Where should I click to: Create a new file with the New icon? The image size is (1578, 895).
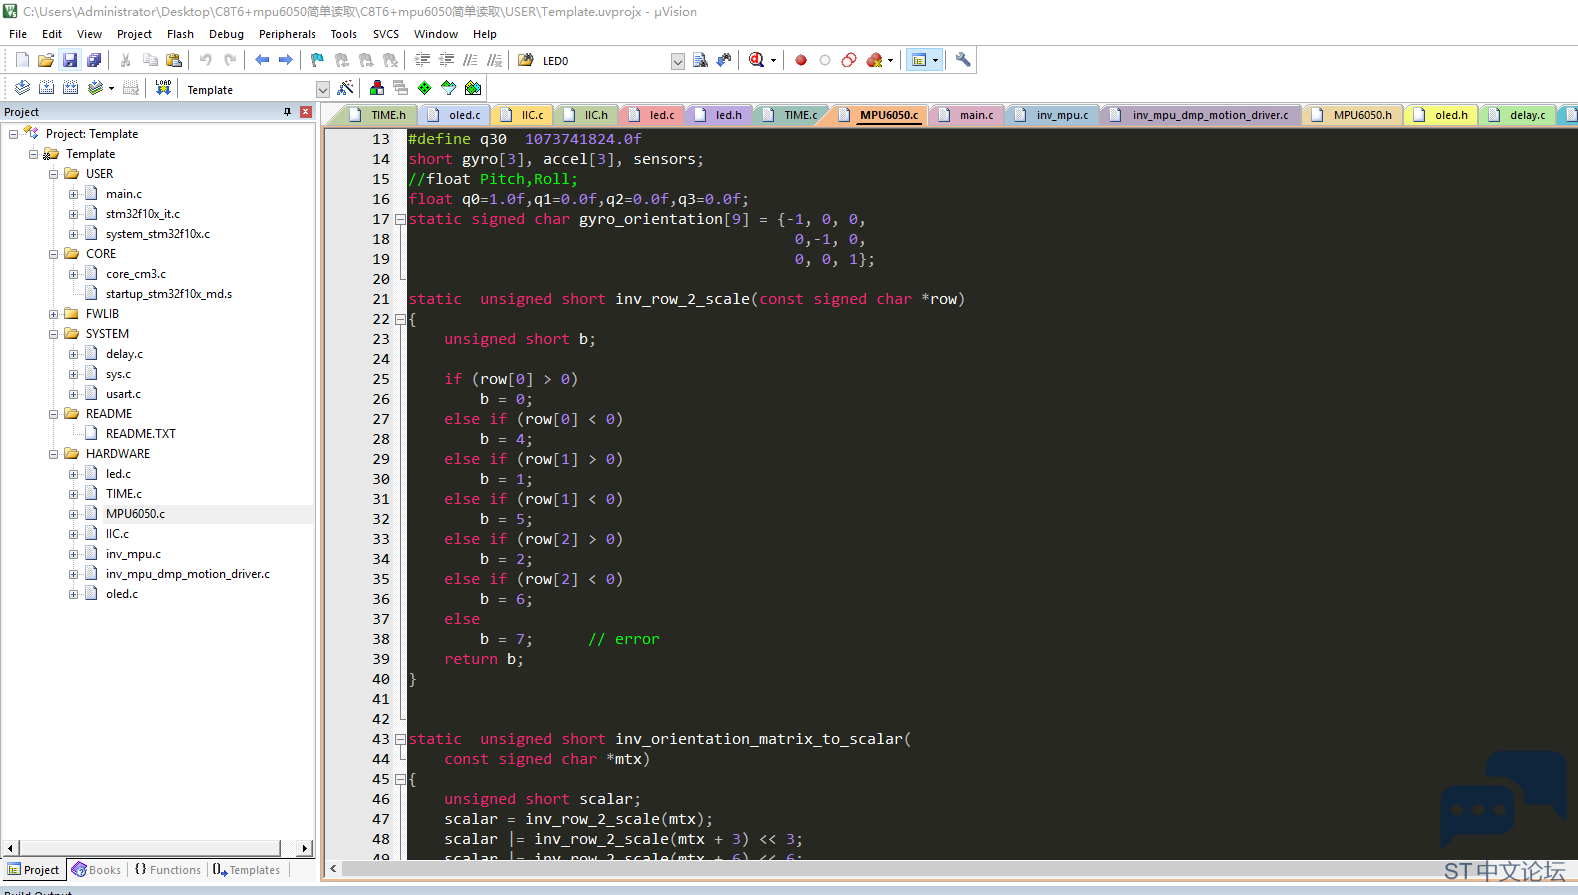coord(22,60)
